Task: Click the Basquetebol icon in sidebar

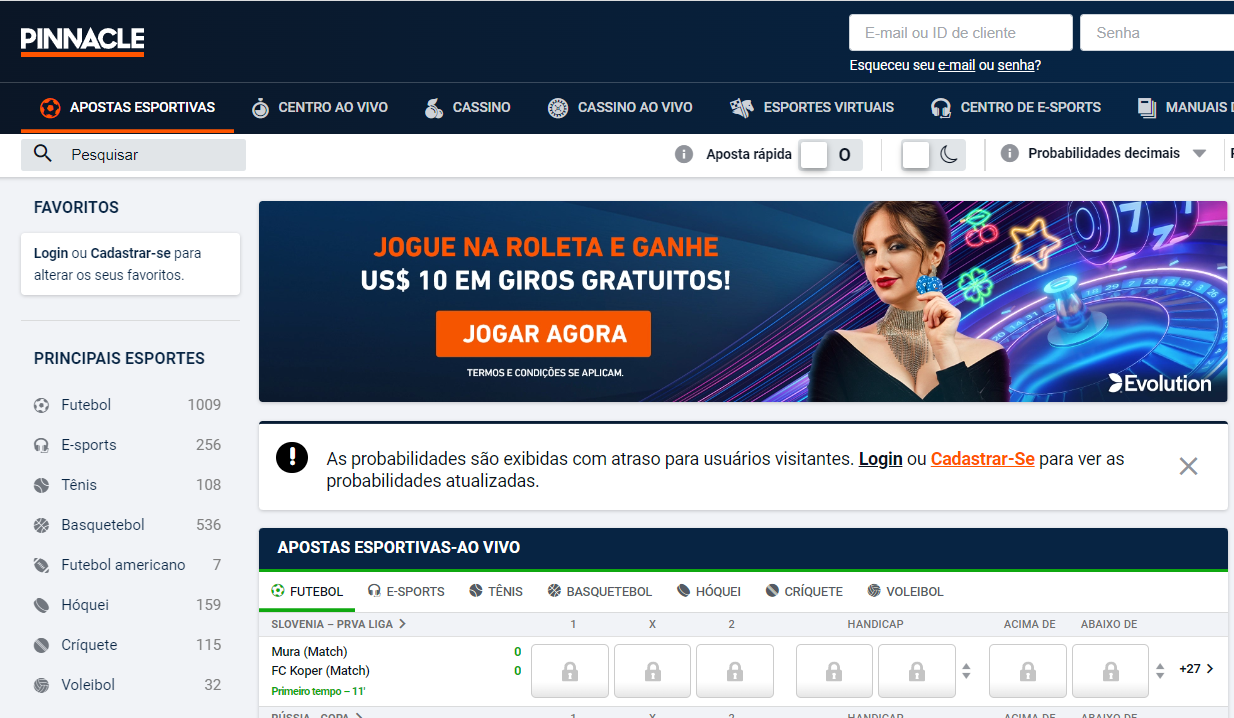Action: tap(41, 525)
